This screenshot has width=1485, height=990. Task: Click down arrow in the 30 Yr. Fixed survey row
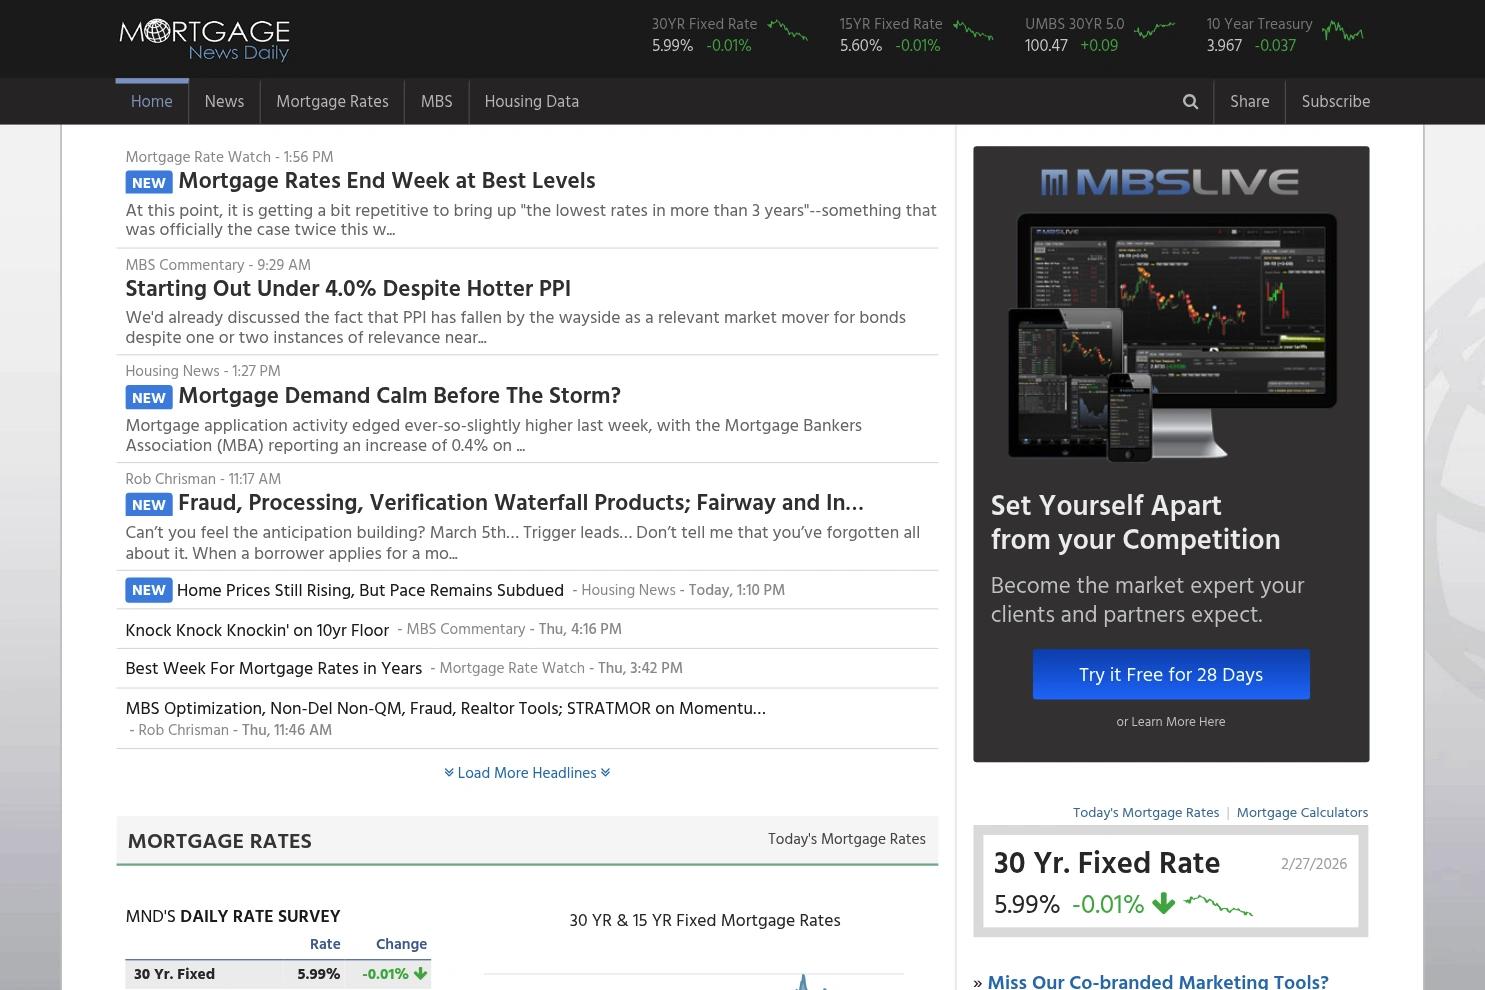420,973
